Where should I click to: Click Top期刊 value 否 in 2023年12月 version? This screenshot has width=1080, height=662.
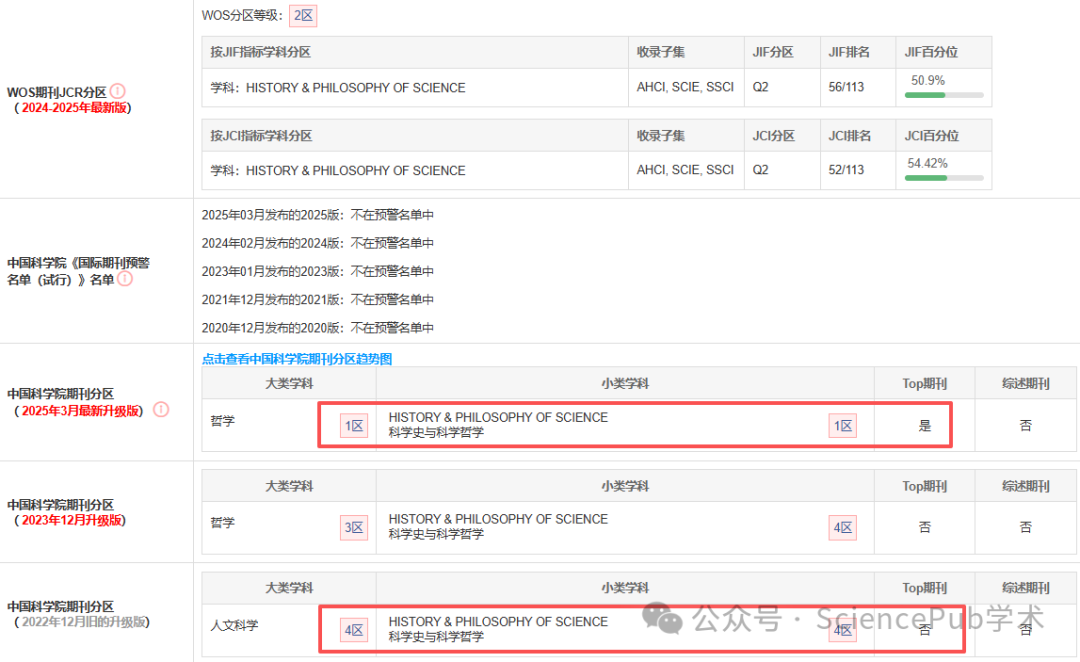tap(924, 528)
